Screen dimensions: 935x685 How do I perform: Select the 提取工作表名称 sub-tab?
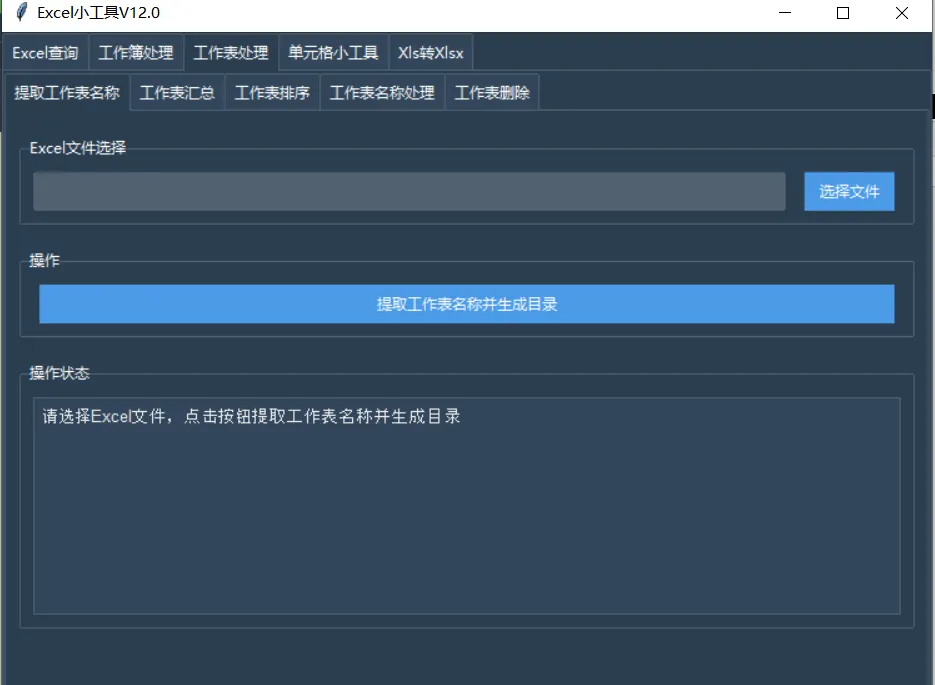coord(67,92)
